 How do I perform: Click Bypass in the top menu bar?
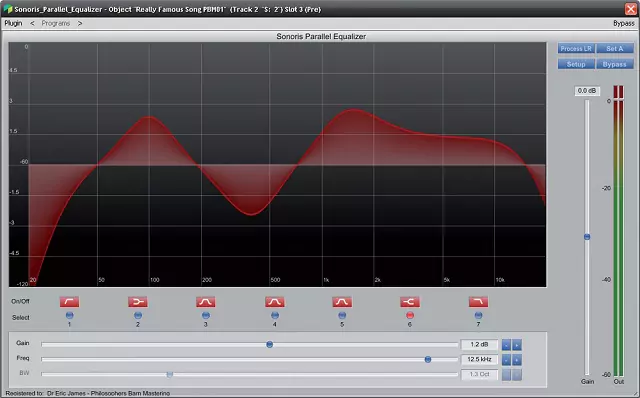click(624, 23)
